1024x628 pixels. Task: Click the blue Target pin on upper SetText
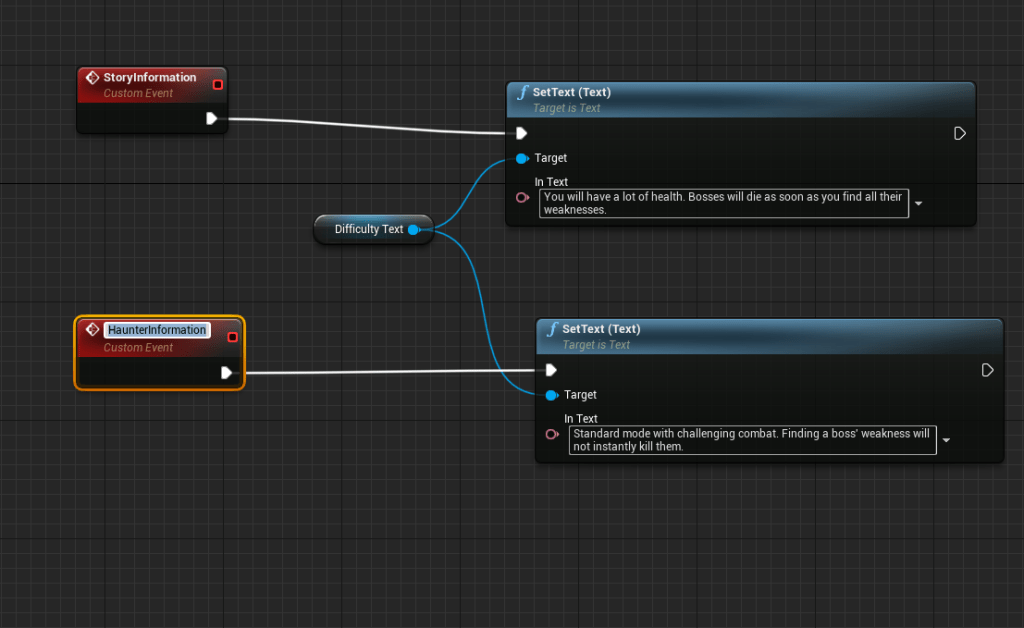click(x=521, y=158)
